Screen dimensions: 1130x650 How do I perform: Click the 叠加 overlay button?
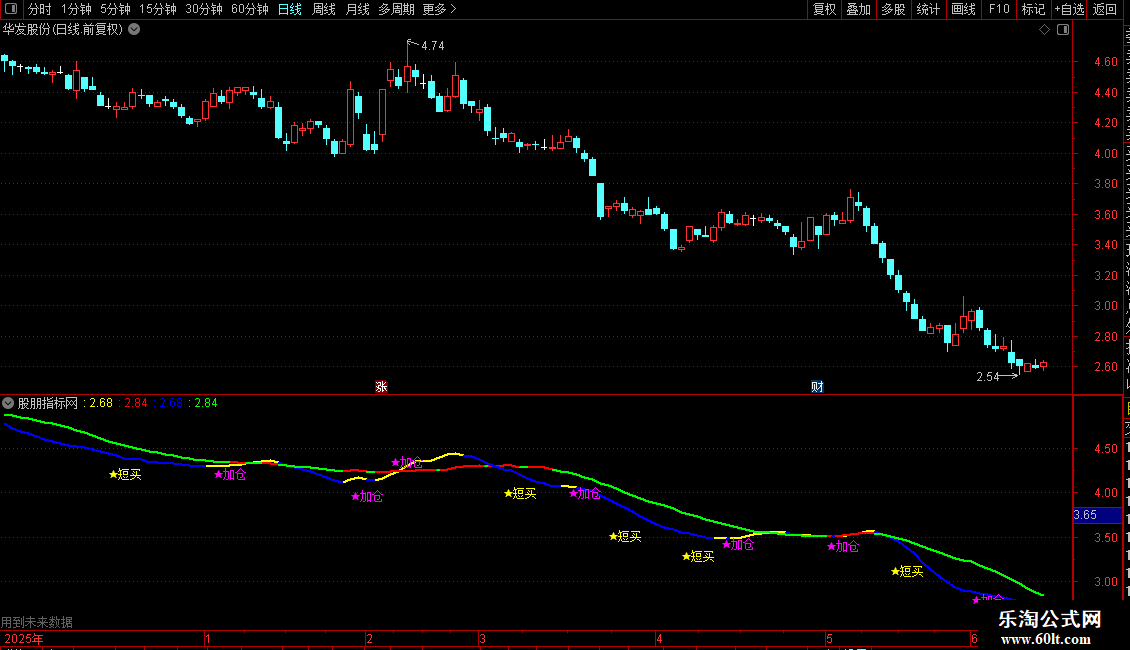(858, 9)
